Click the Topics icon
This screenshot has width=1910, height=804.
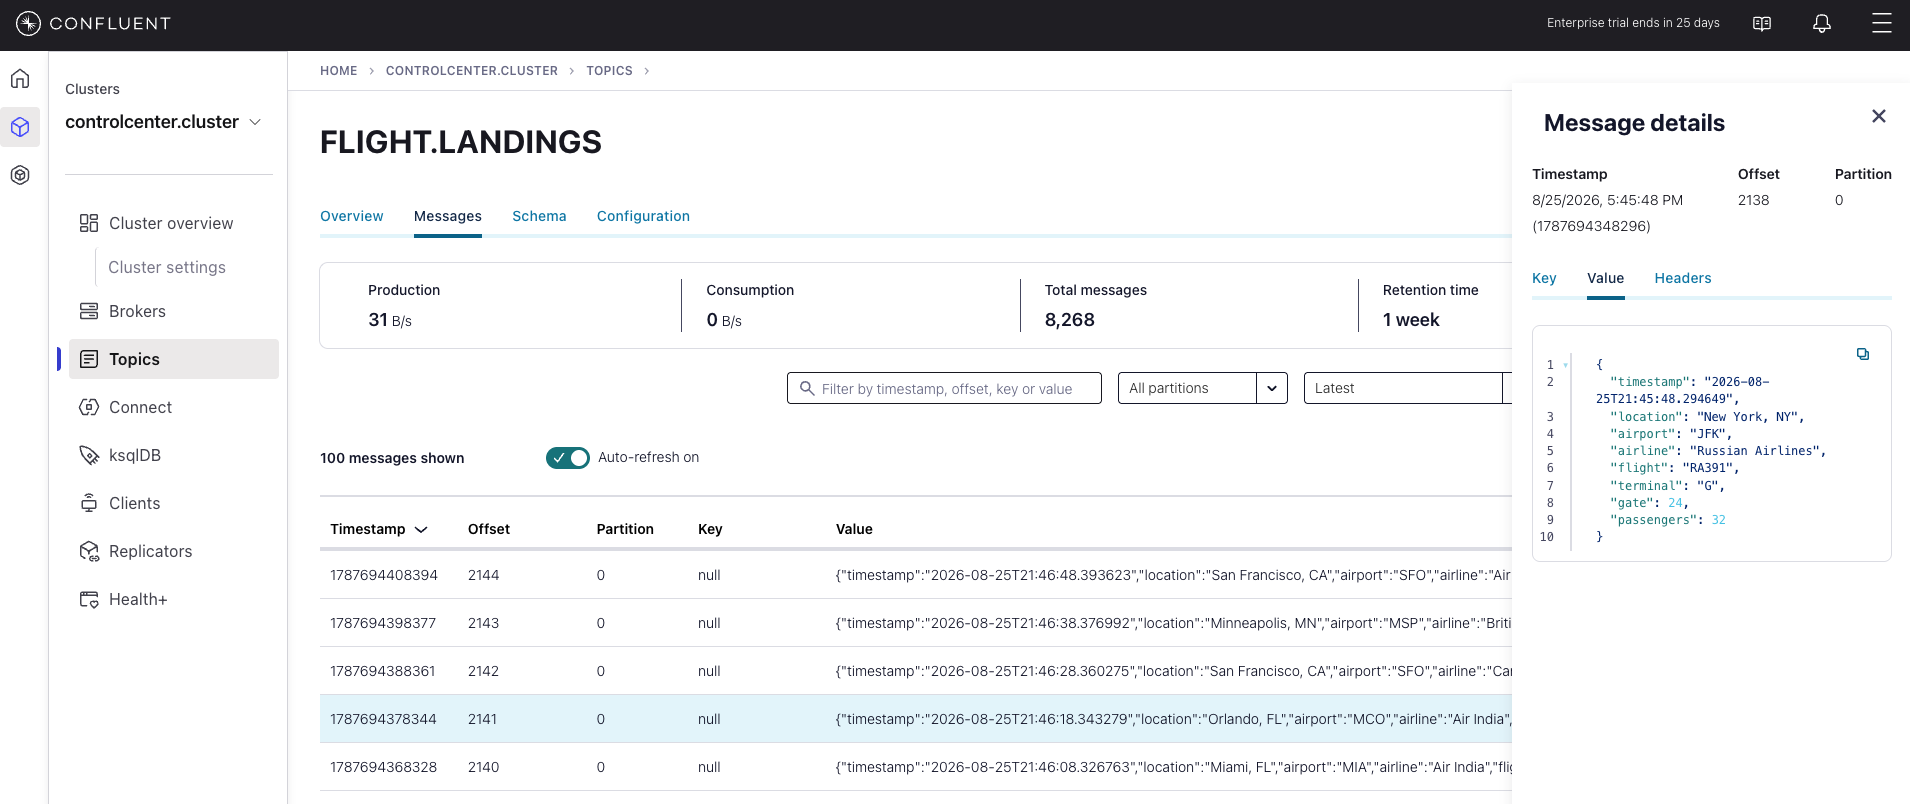click(x=89, y=359)
